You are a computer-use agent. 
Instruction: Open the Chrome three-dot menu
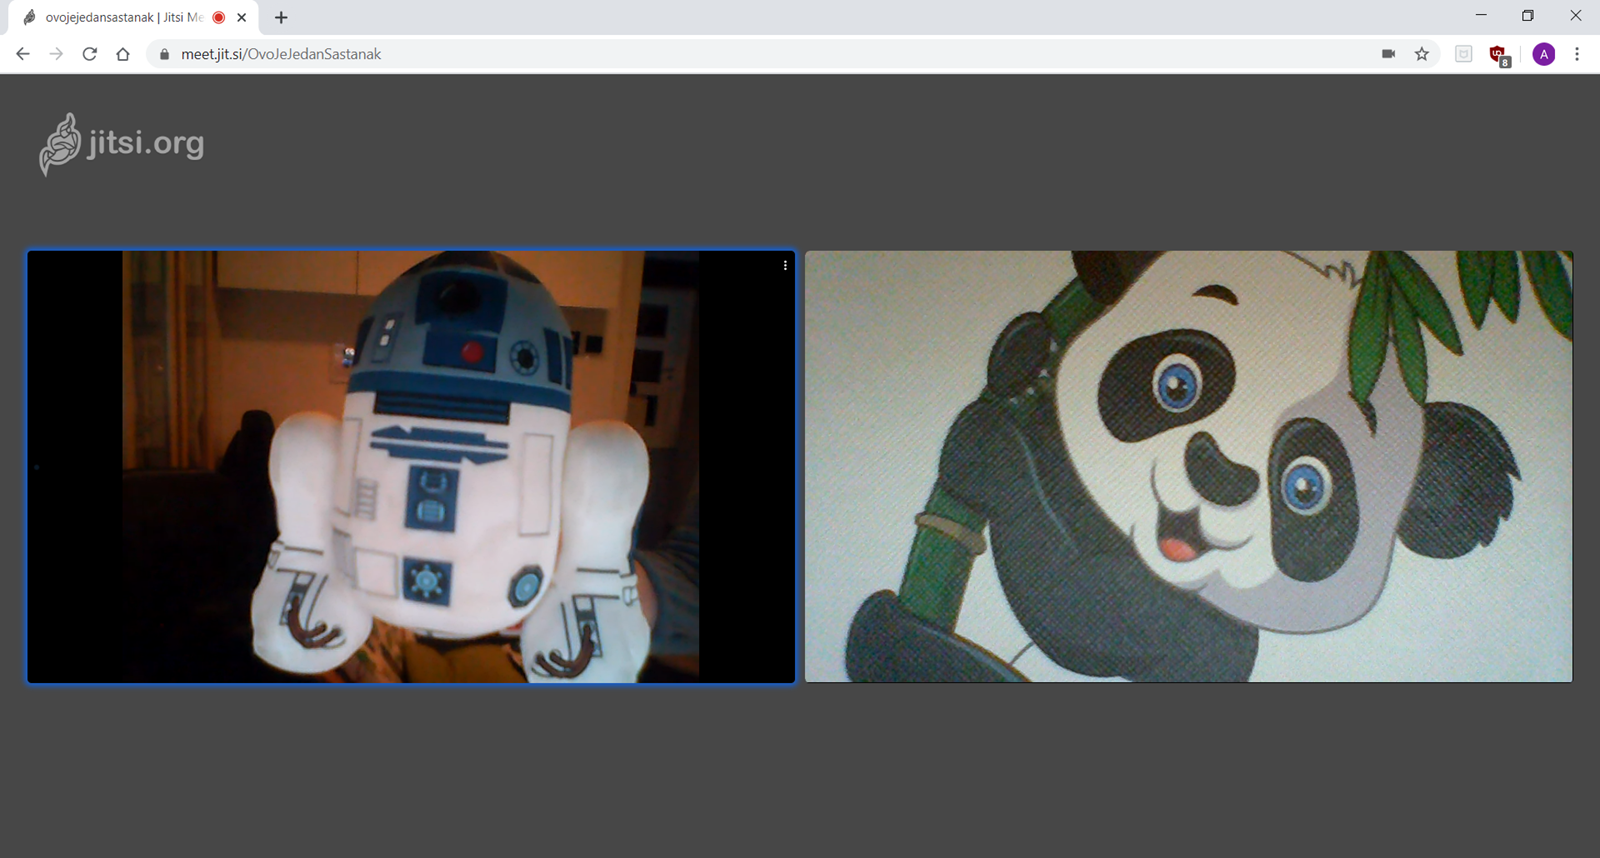(1577, 54)
